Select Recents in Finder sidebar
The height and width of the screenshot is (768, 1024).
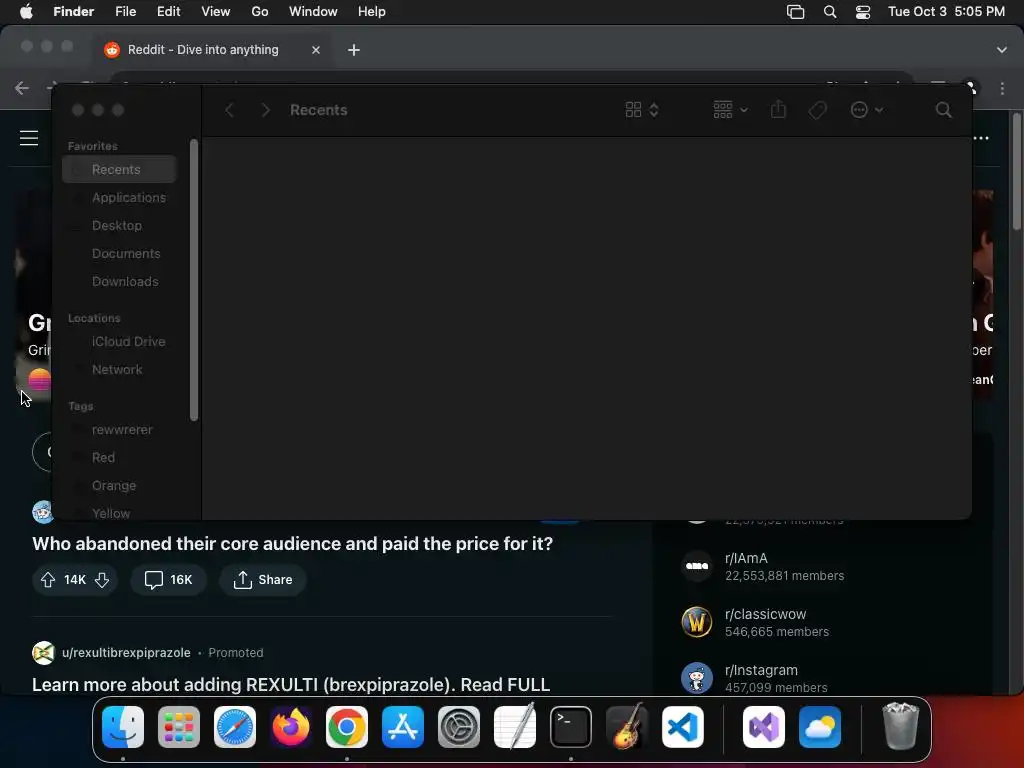[x=119, y=169]
